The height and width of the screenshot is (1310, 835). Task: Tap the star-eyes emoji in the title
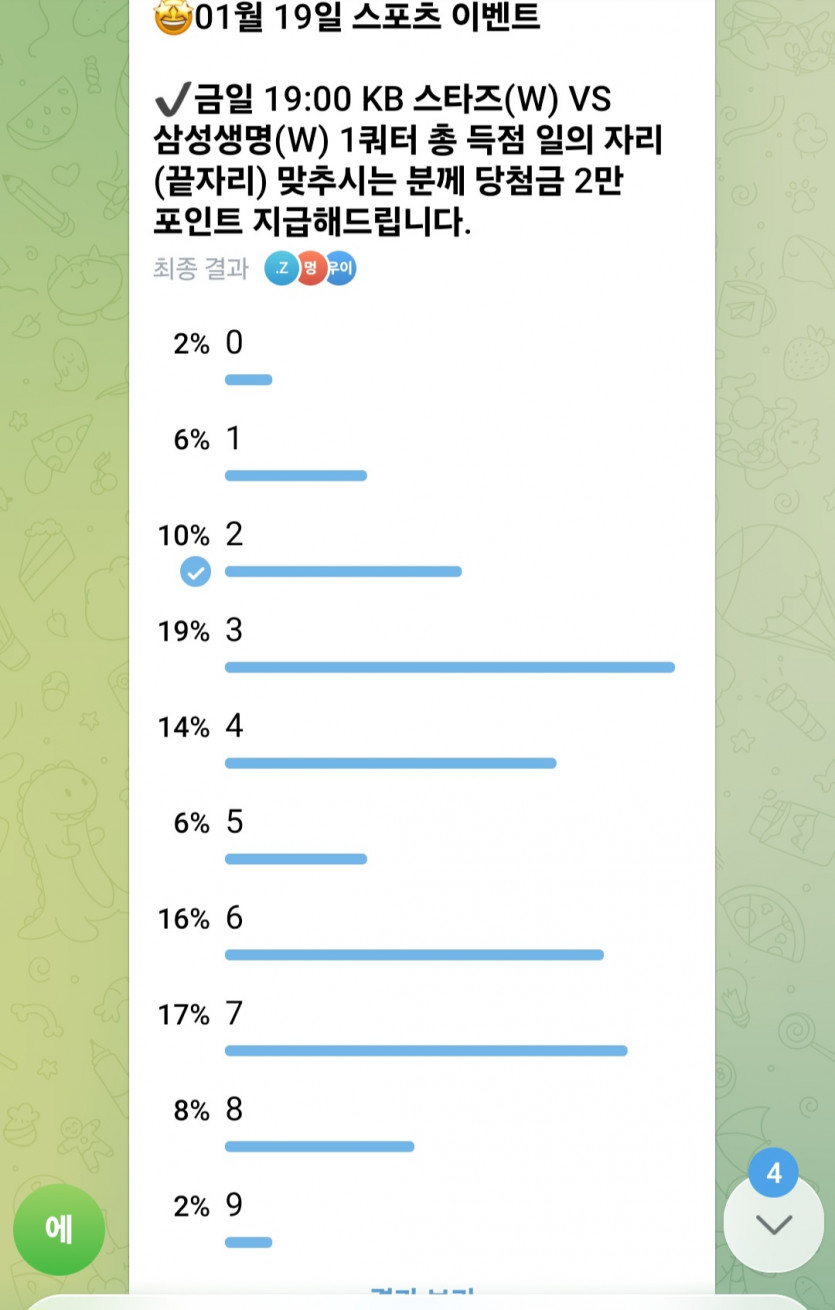172,17
